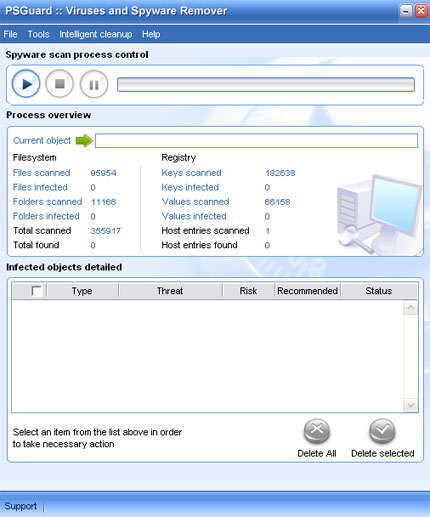Click the Delete selected text label
This screenshot has width=430, height=517.
[383, 453]
